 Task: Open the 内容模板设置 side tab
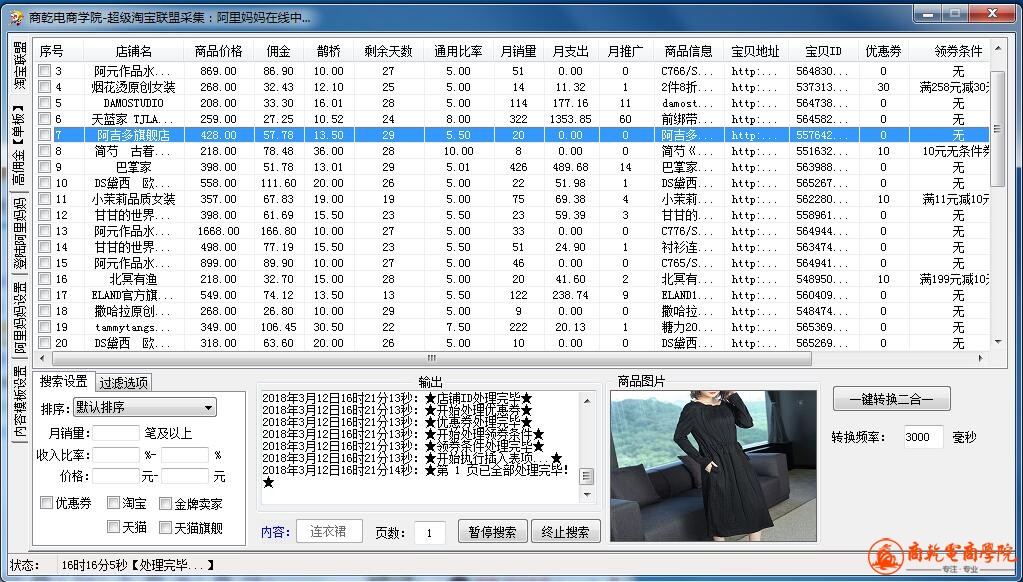20,403
